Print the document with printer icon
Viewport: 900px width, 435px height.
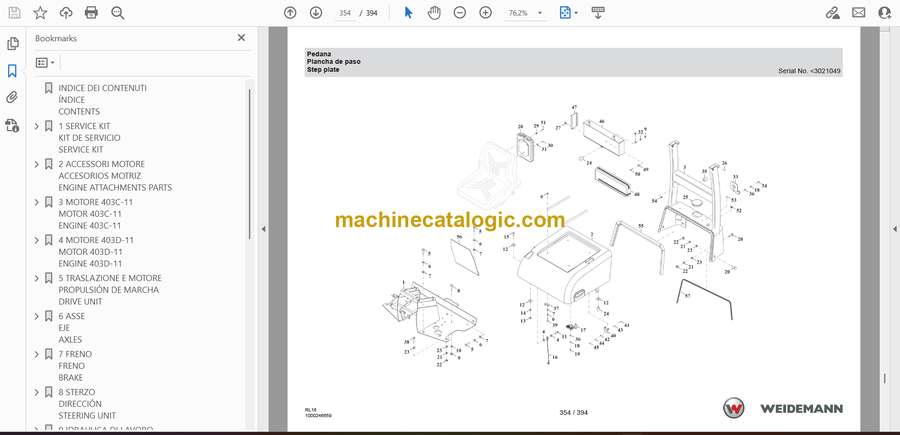91,13
